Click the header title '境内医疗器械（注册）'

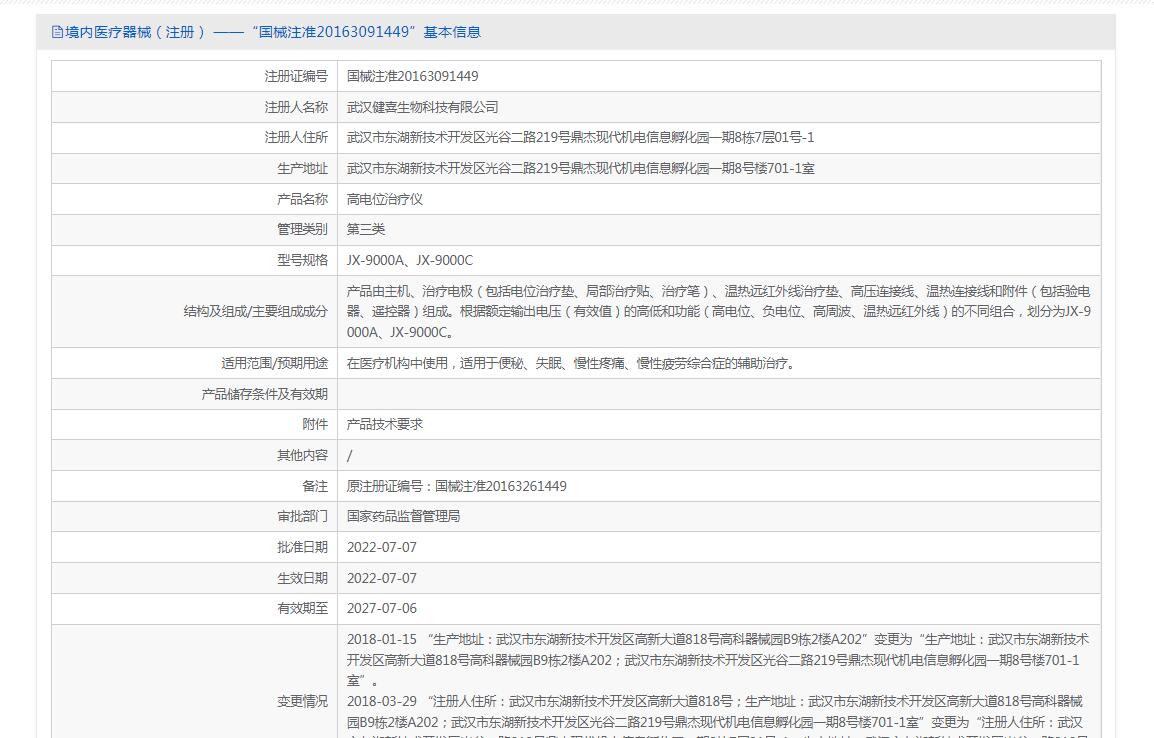(135, 32)
